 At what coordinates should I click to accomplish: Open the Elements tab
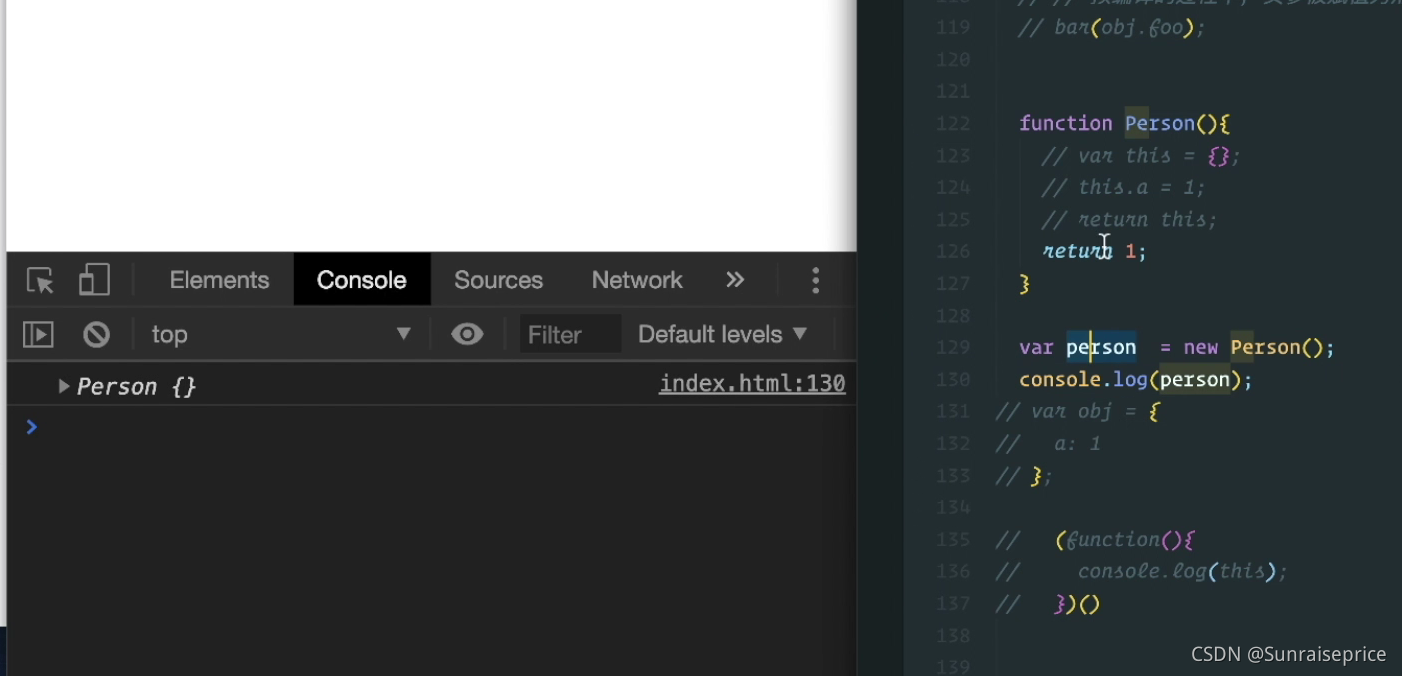(219, 280)
